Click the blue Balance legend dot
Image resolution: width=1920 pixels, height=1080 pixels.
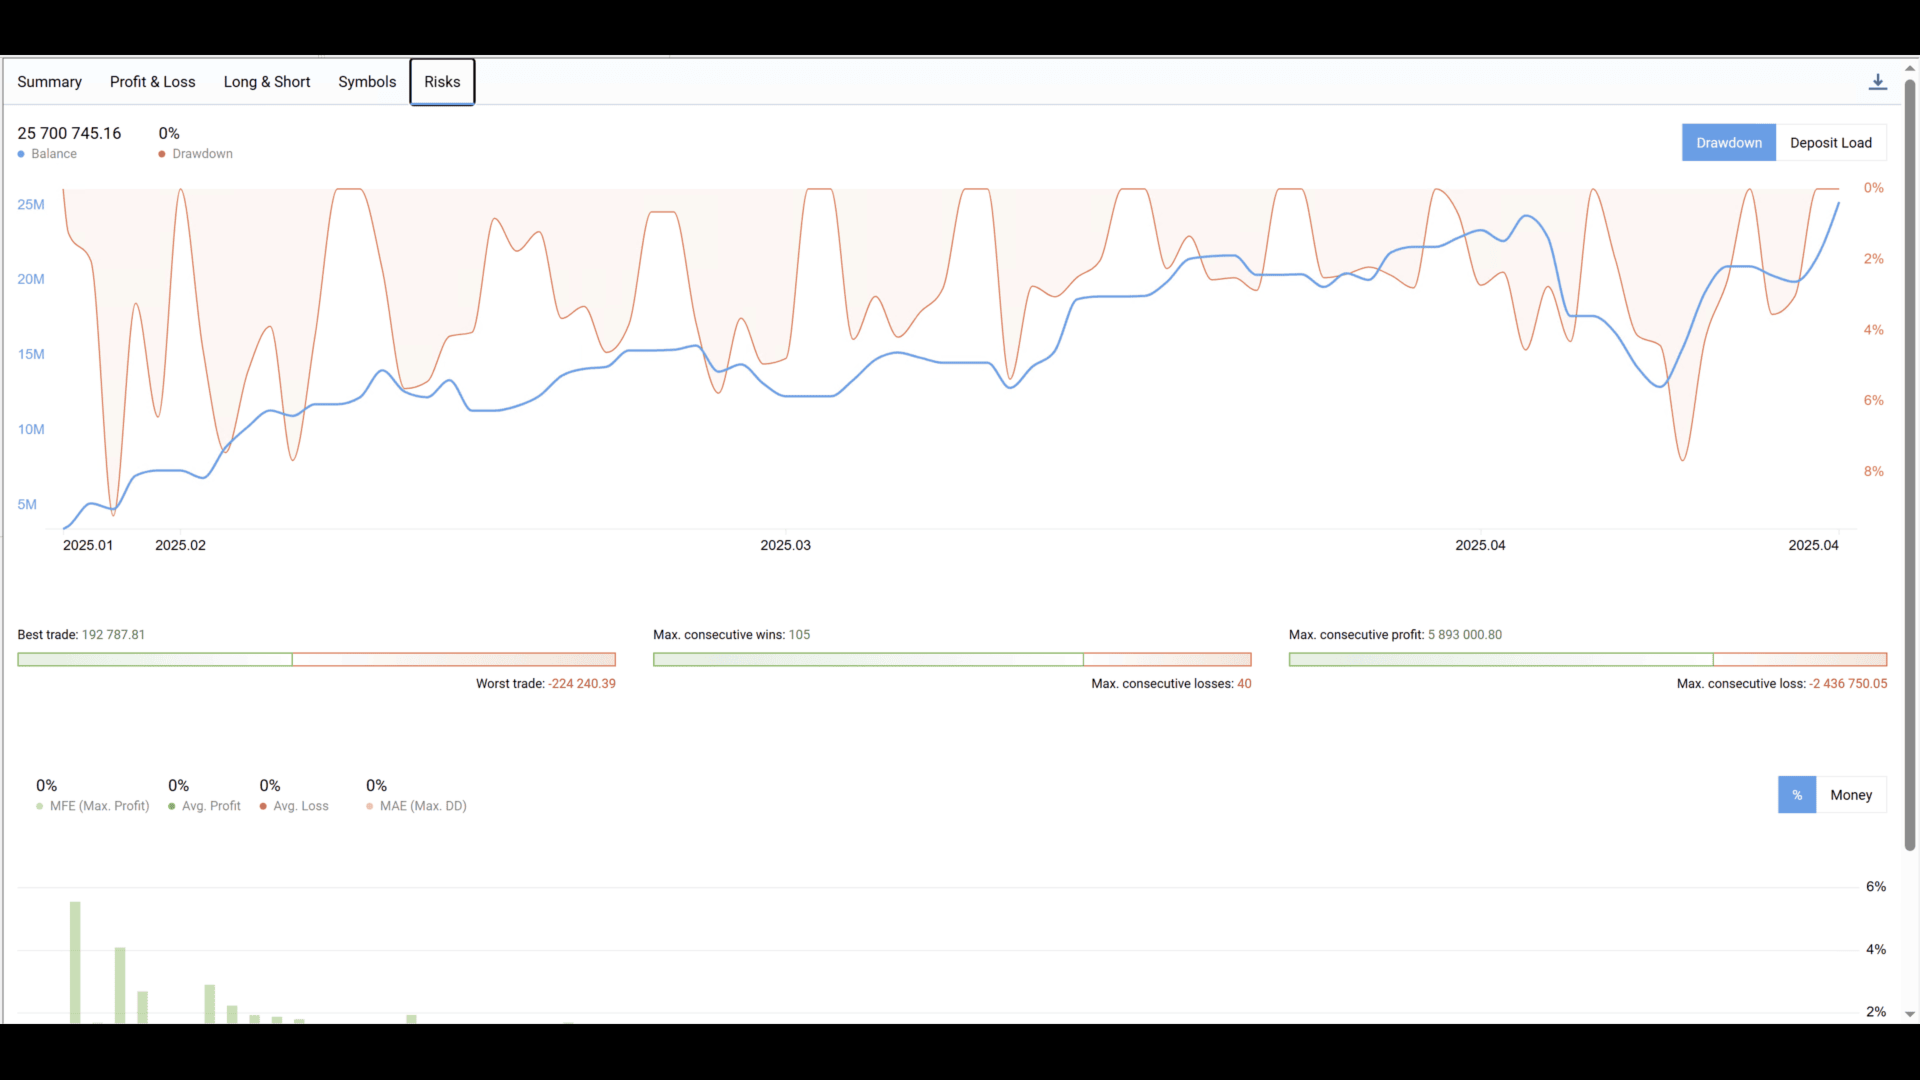tap(21, 154)
